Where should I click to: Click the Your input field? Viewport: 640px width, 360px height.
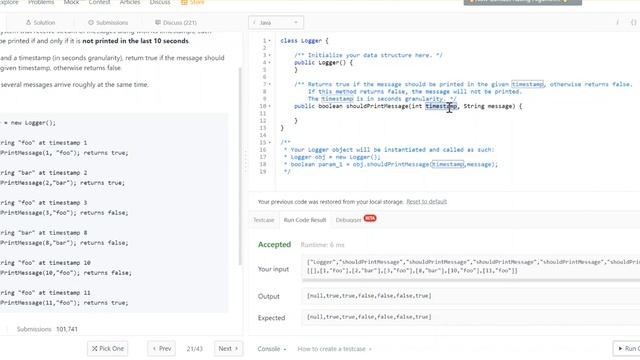(x=471, y=267)
